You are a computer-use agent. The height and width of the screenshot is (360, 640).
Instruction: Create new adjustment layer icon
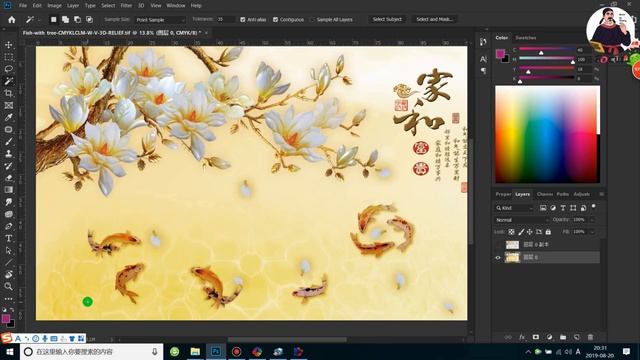pos(549,337)
